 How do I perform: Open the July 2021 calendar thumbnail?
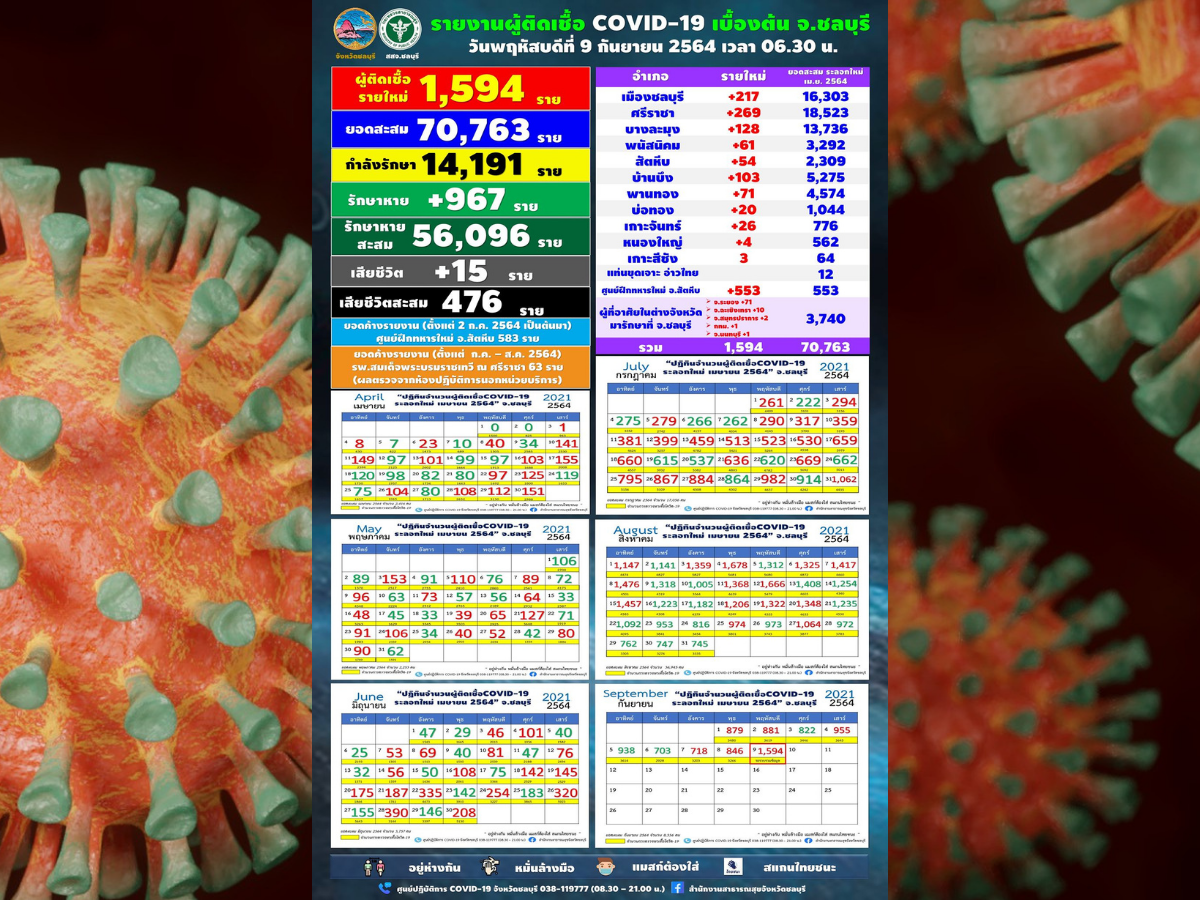click(x=732, y=436)
